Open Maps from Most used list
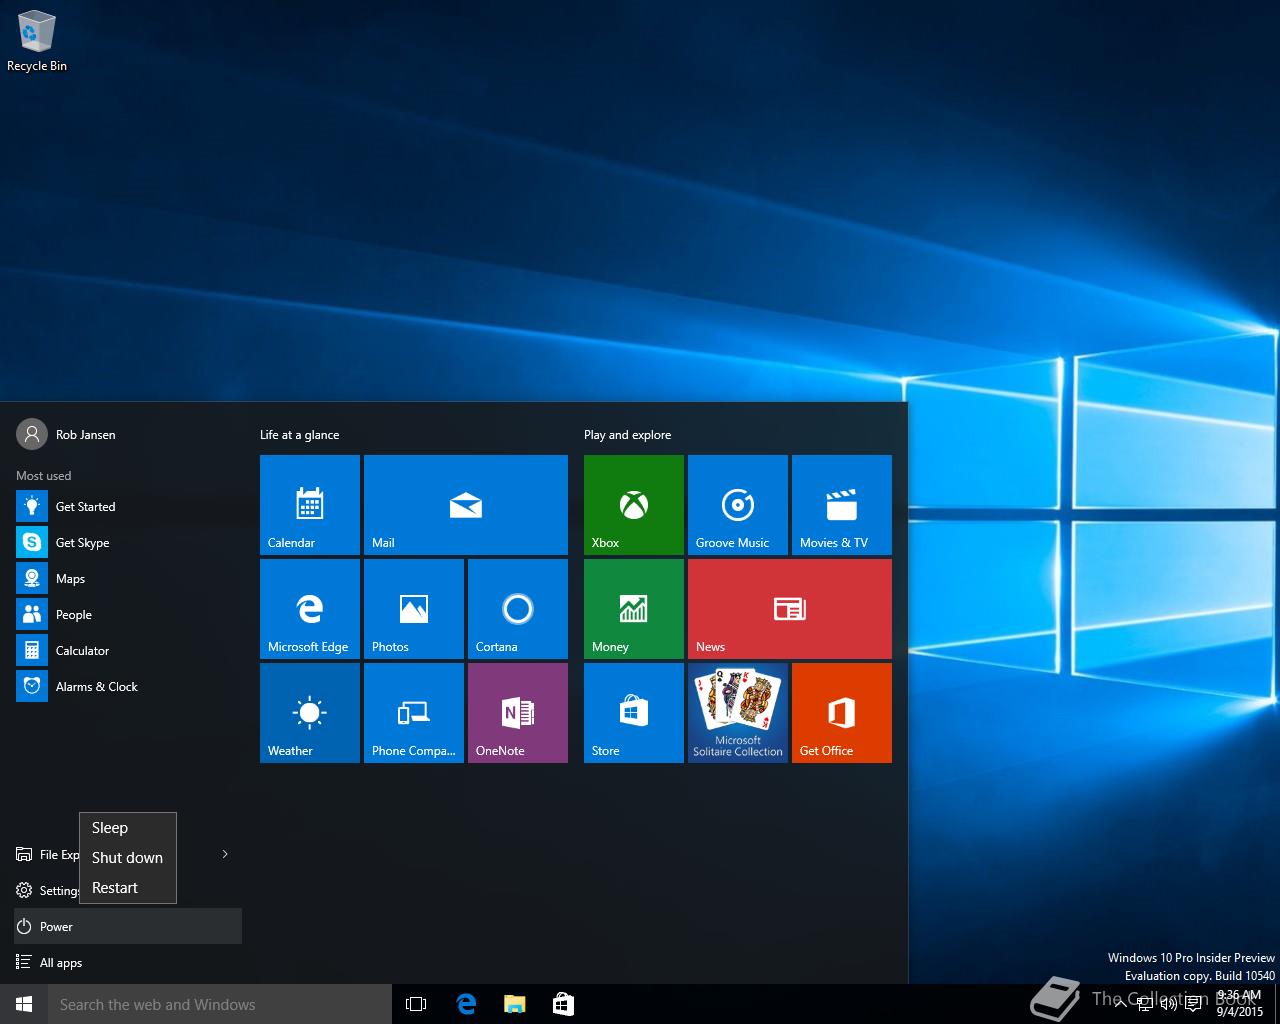 (128, 579)
